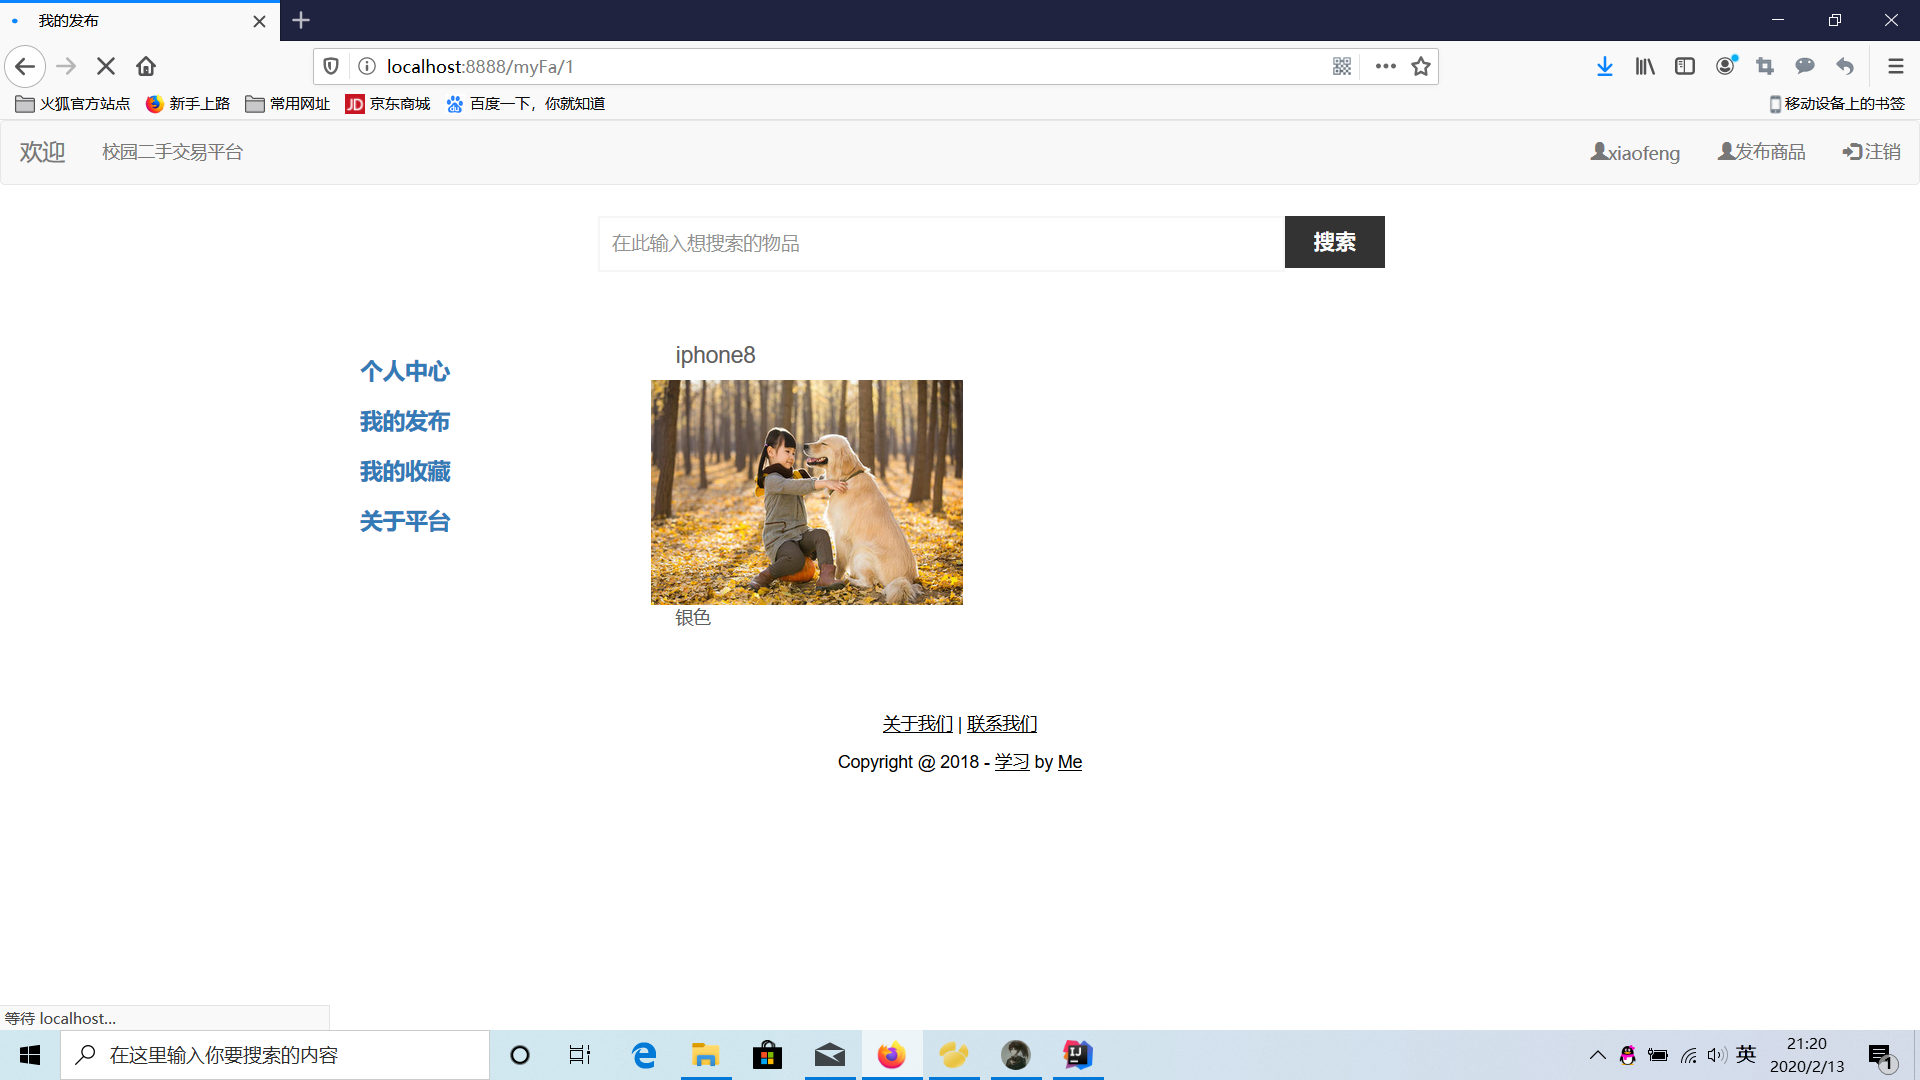Open the 我的收藏 sidebar link
The image size is (1920, 1080).
pyautogui.click(x=404, y=470)
